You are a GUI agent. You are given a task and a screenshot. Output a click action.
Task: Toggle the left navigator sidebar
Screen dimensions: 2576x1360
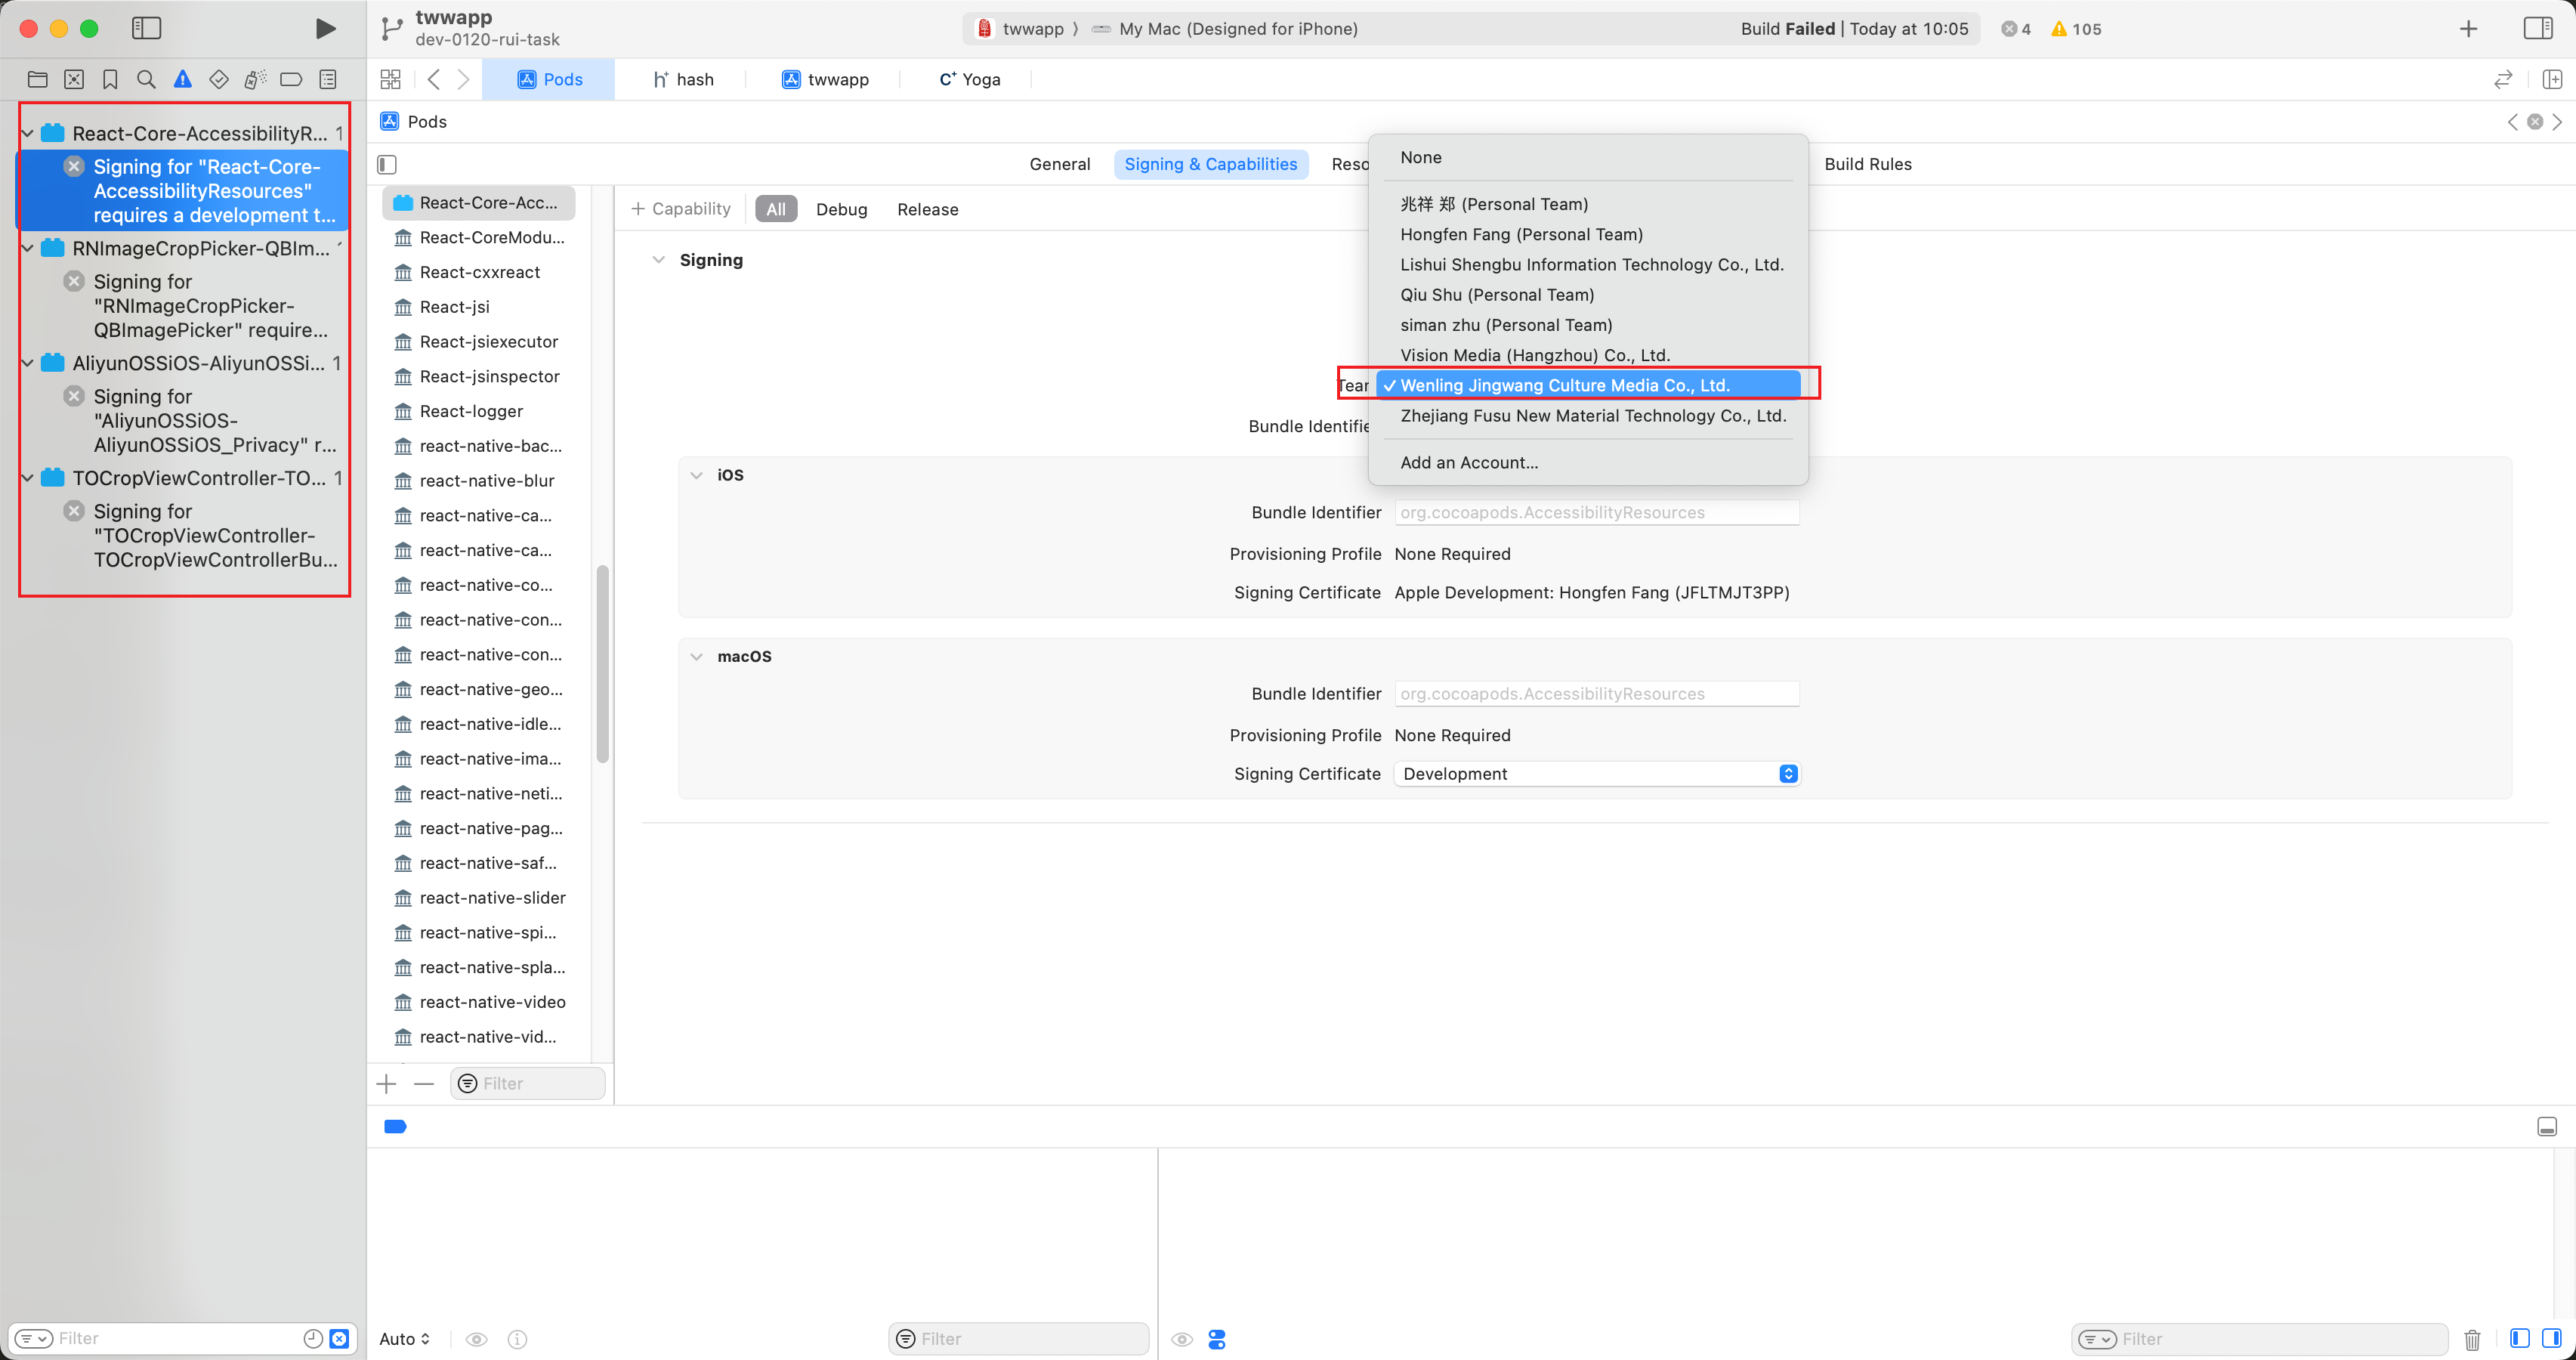pos(146,28)
